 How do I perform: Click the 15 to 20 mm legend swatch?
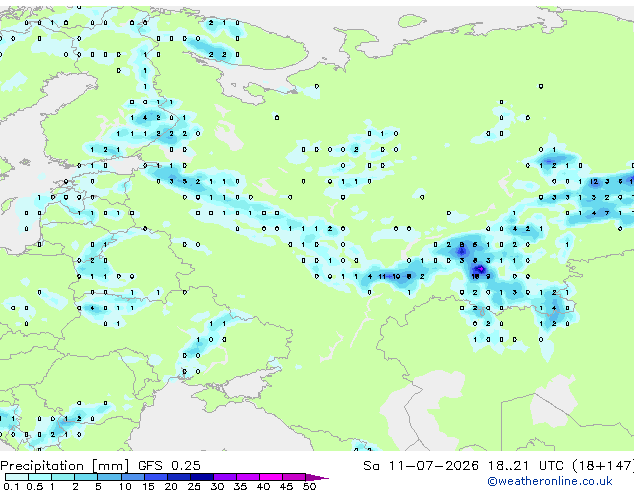pyautogui.click(x=155, y=477)
